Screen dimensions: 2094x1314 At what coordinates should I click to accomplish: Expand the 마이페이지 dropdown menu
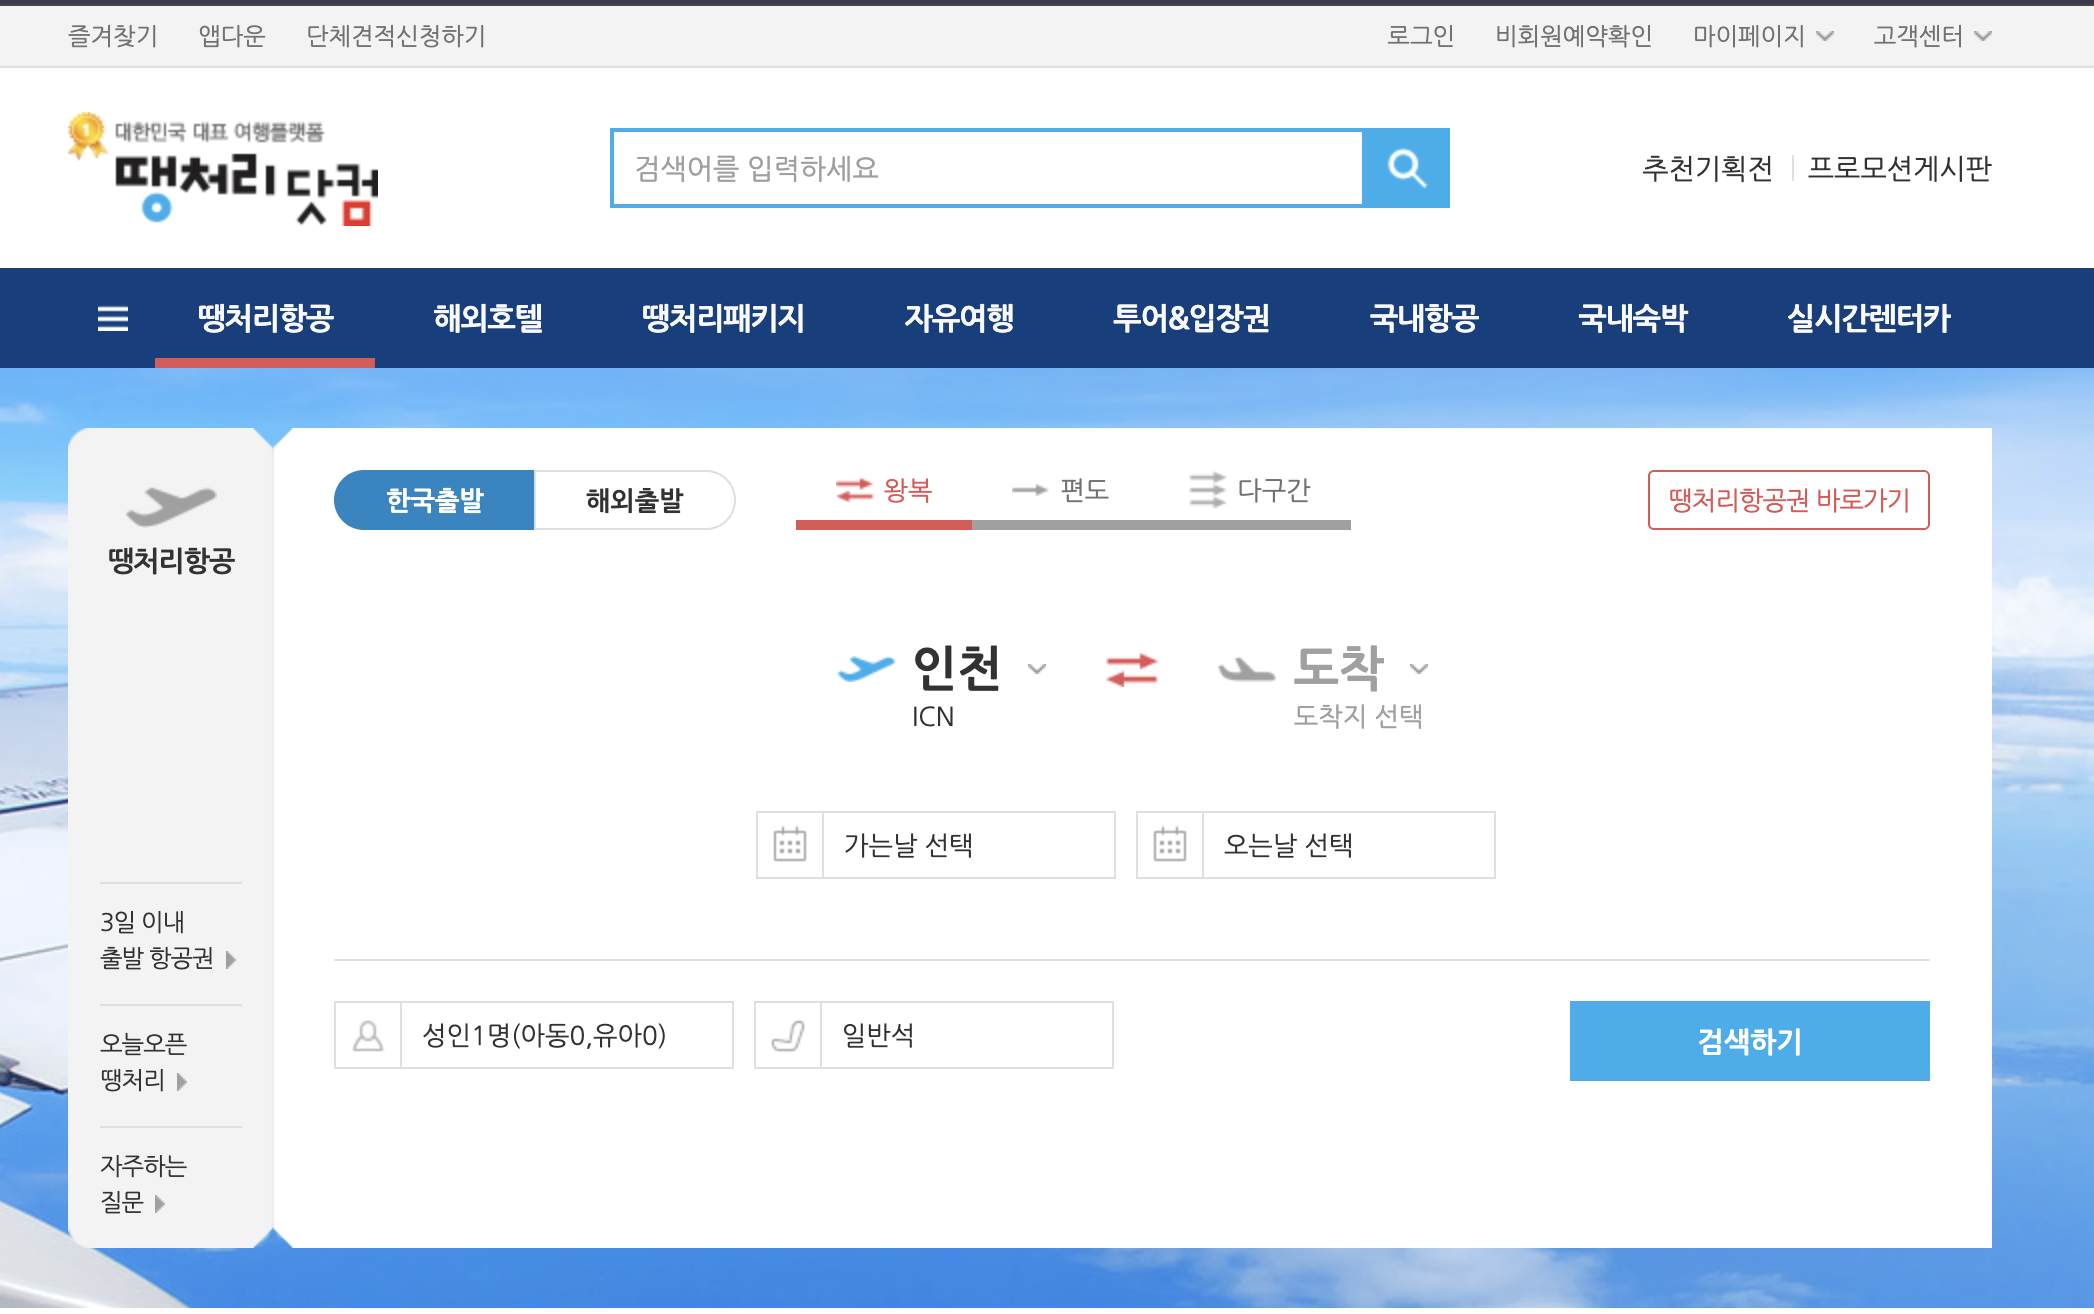pyautogui.click(x=1762, y=36)
